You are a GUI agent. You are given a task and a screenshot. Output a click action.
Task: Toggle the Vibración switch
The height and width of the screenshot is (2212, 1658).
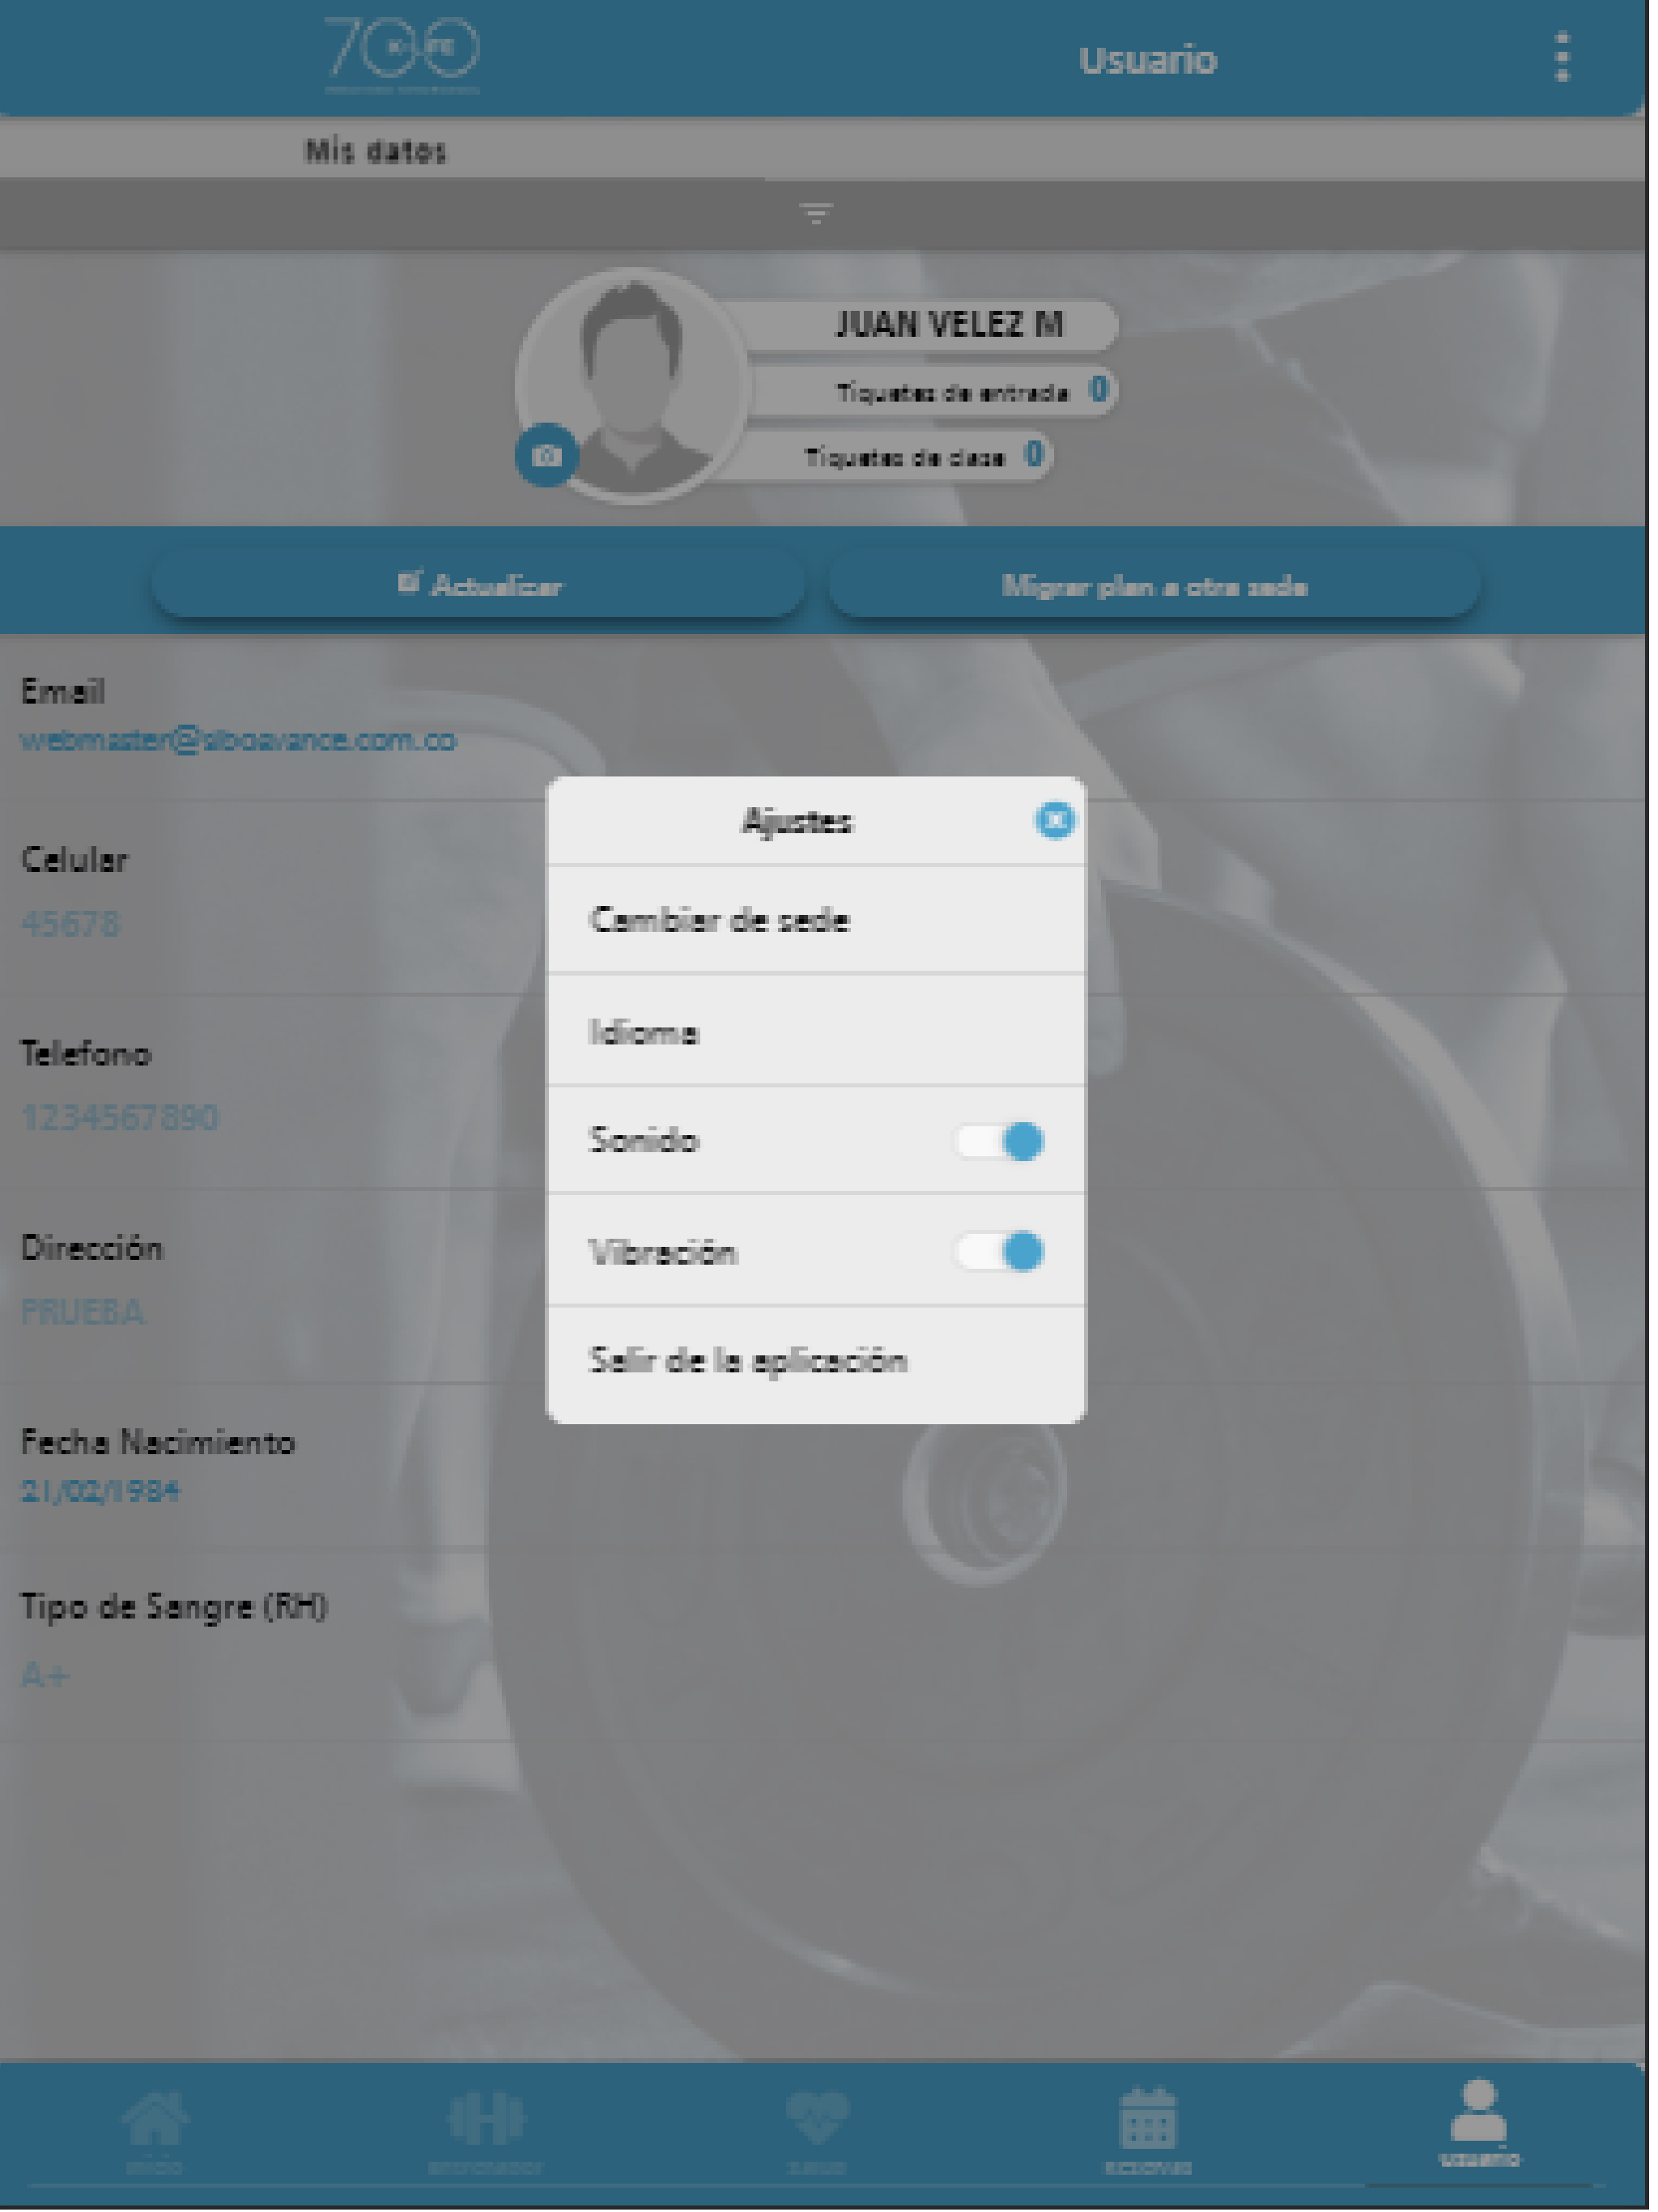click(x=999, y=1251)
